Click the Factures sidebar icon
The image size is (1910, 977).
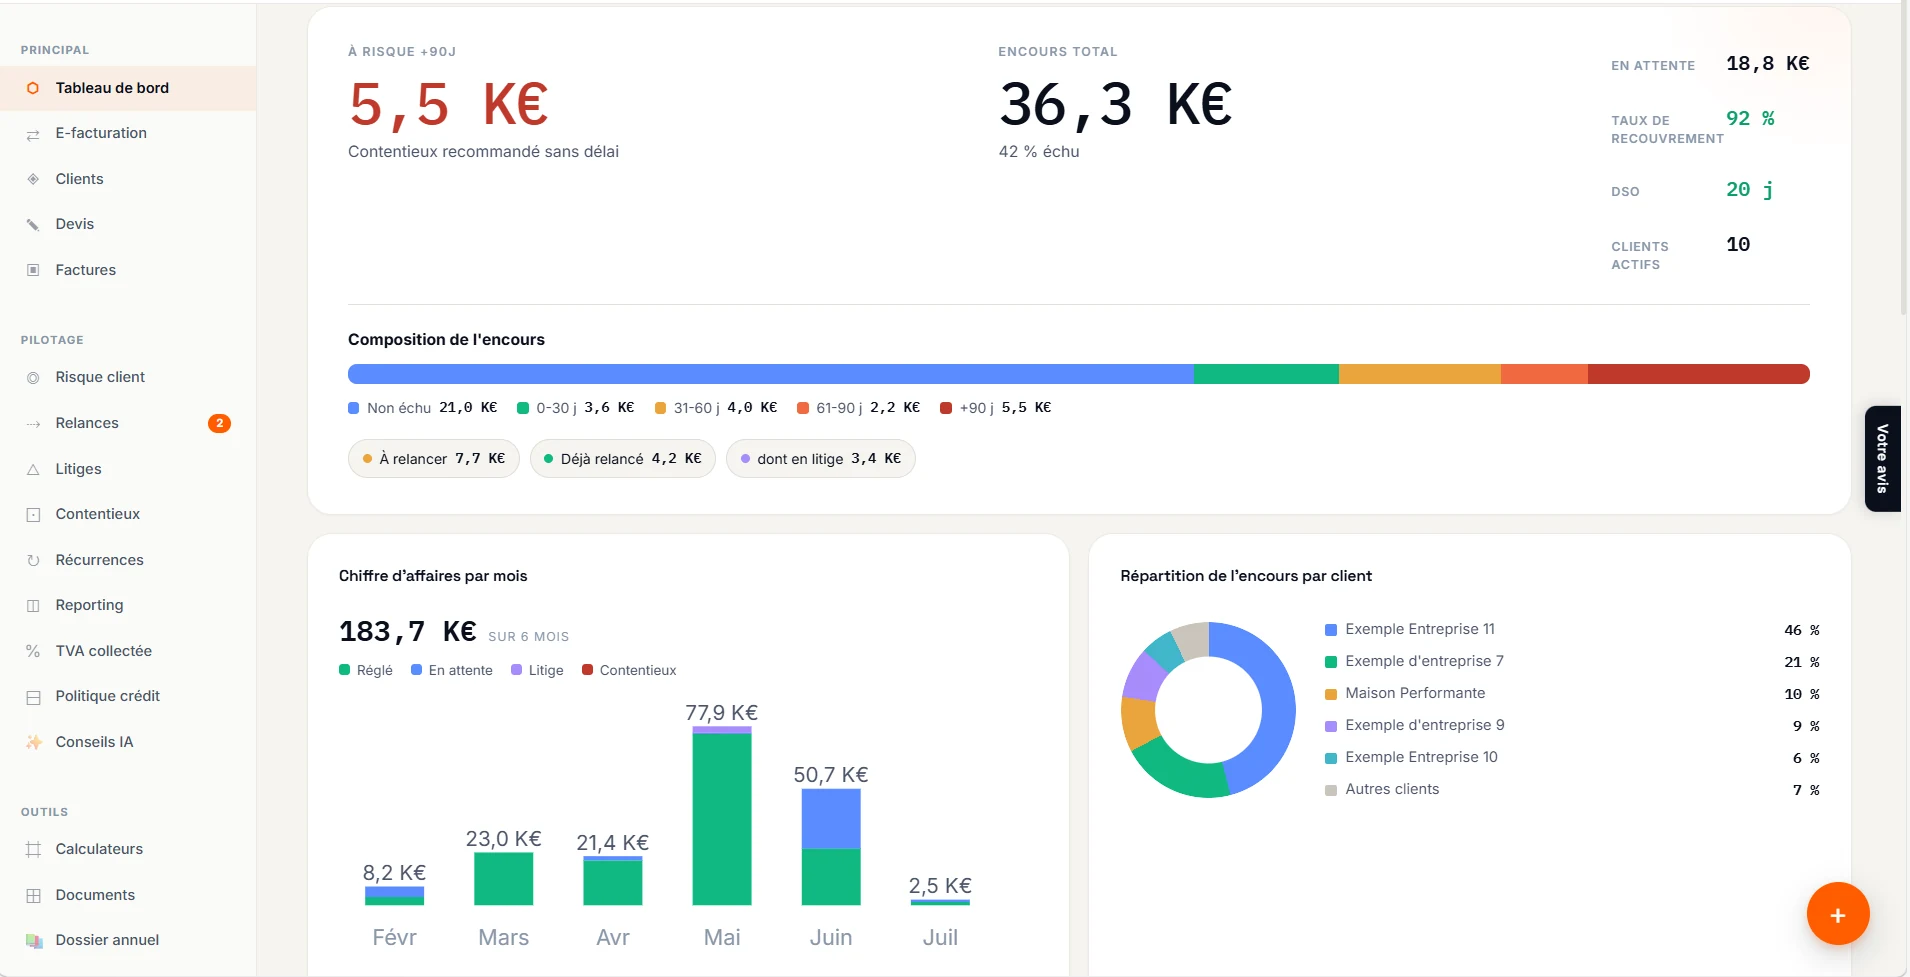coord(33,270)
